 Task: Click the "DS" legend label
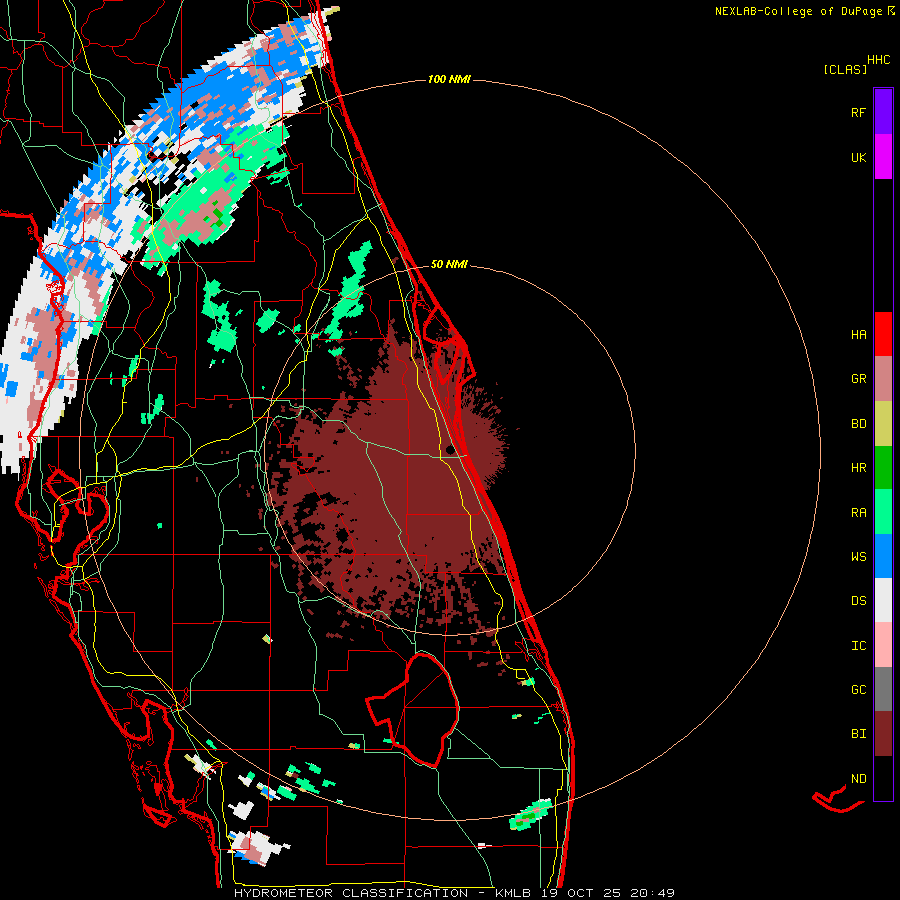(x=858, y=600)
